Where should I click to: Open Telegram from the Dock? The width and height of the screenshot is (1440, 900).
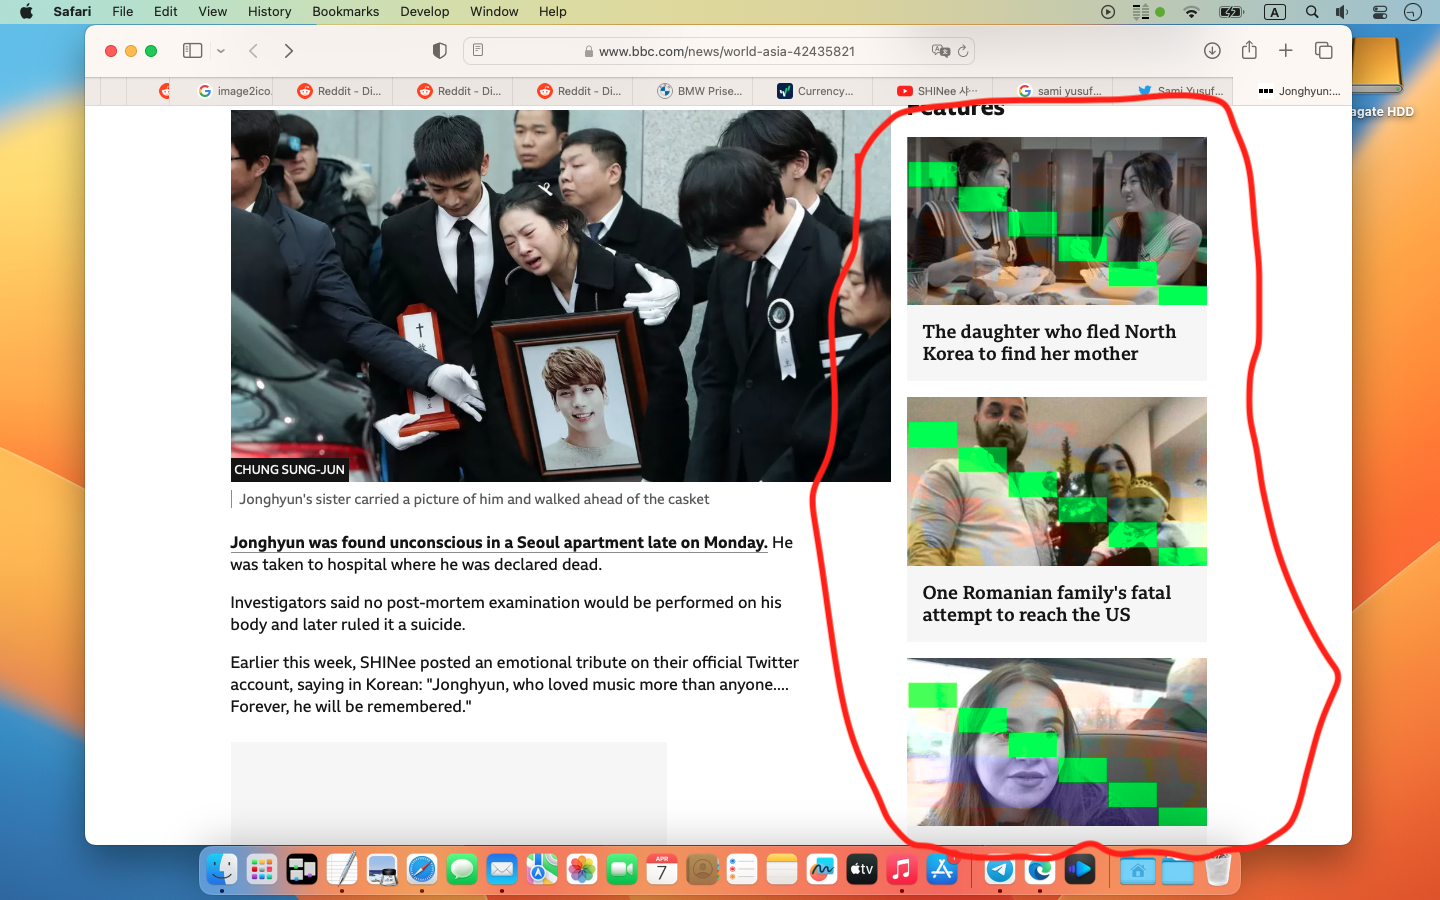click(1000, 869)
